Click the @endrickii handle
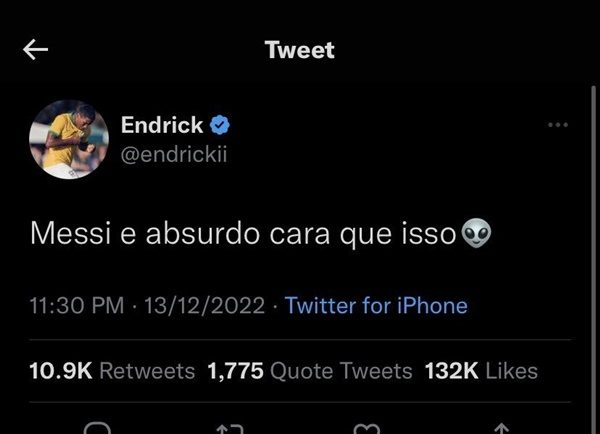Screen dimensions: 600x434 [x=174, y=155]
